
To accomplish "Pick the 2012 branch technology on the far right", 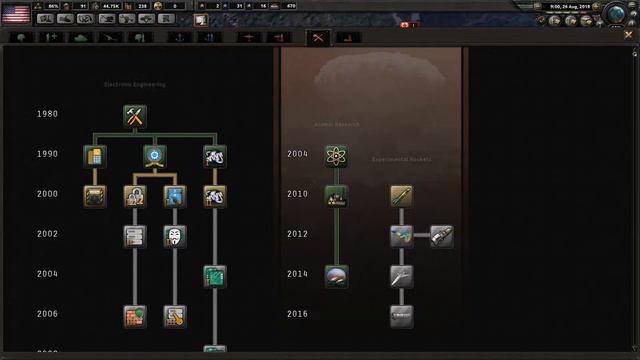I will pyautogui.click(x=442, y=236).
